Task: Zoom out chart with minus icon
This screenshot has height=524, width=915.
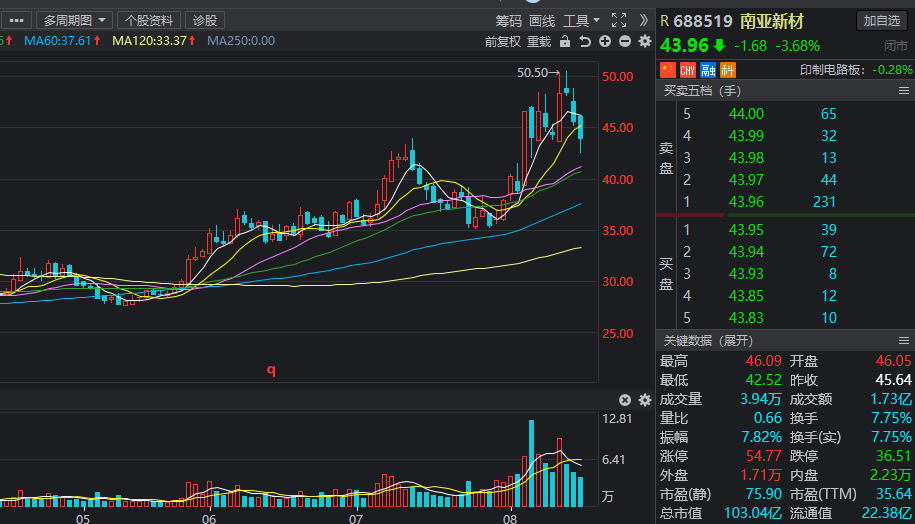Action: [x=625, y=42]
